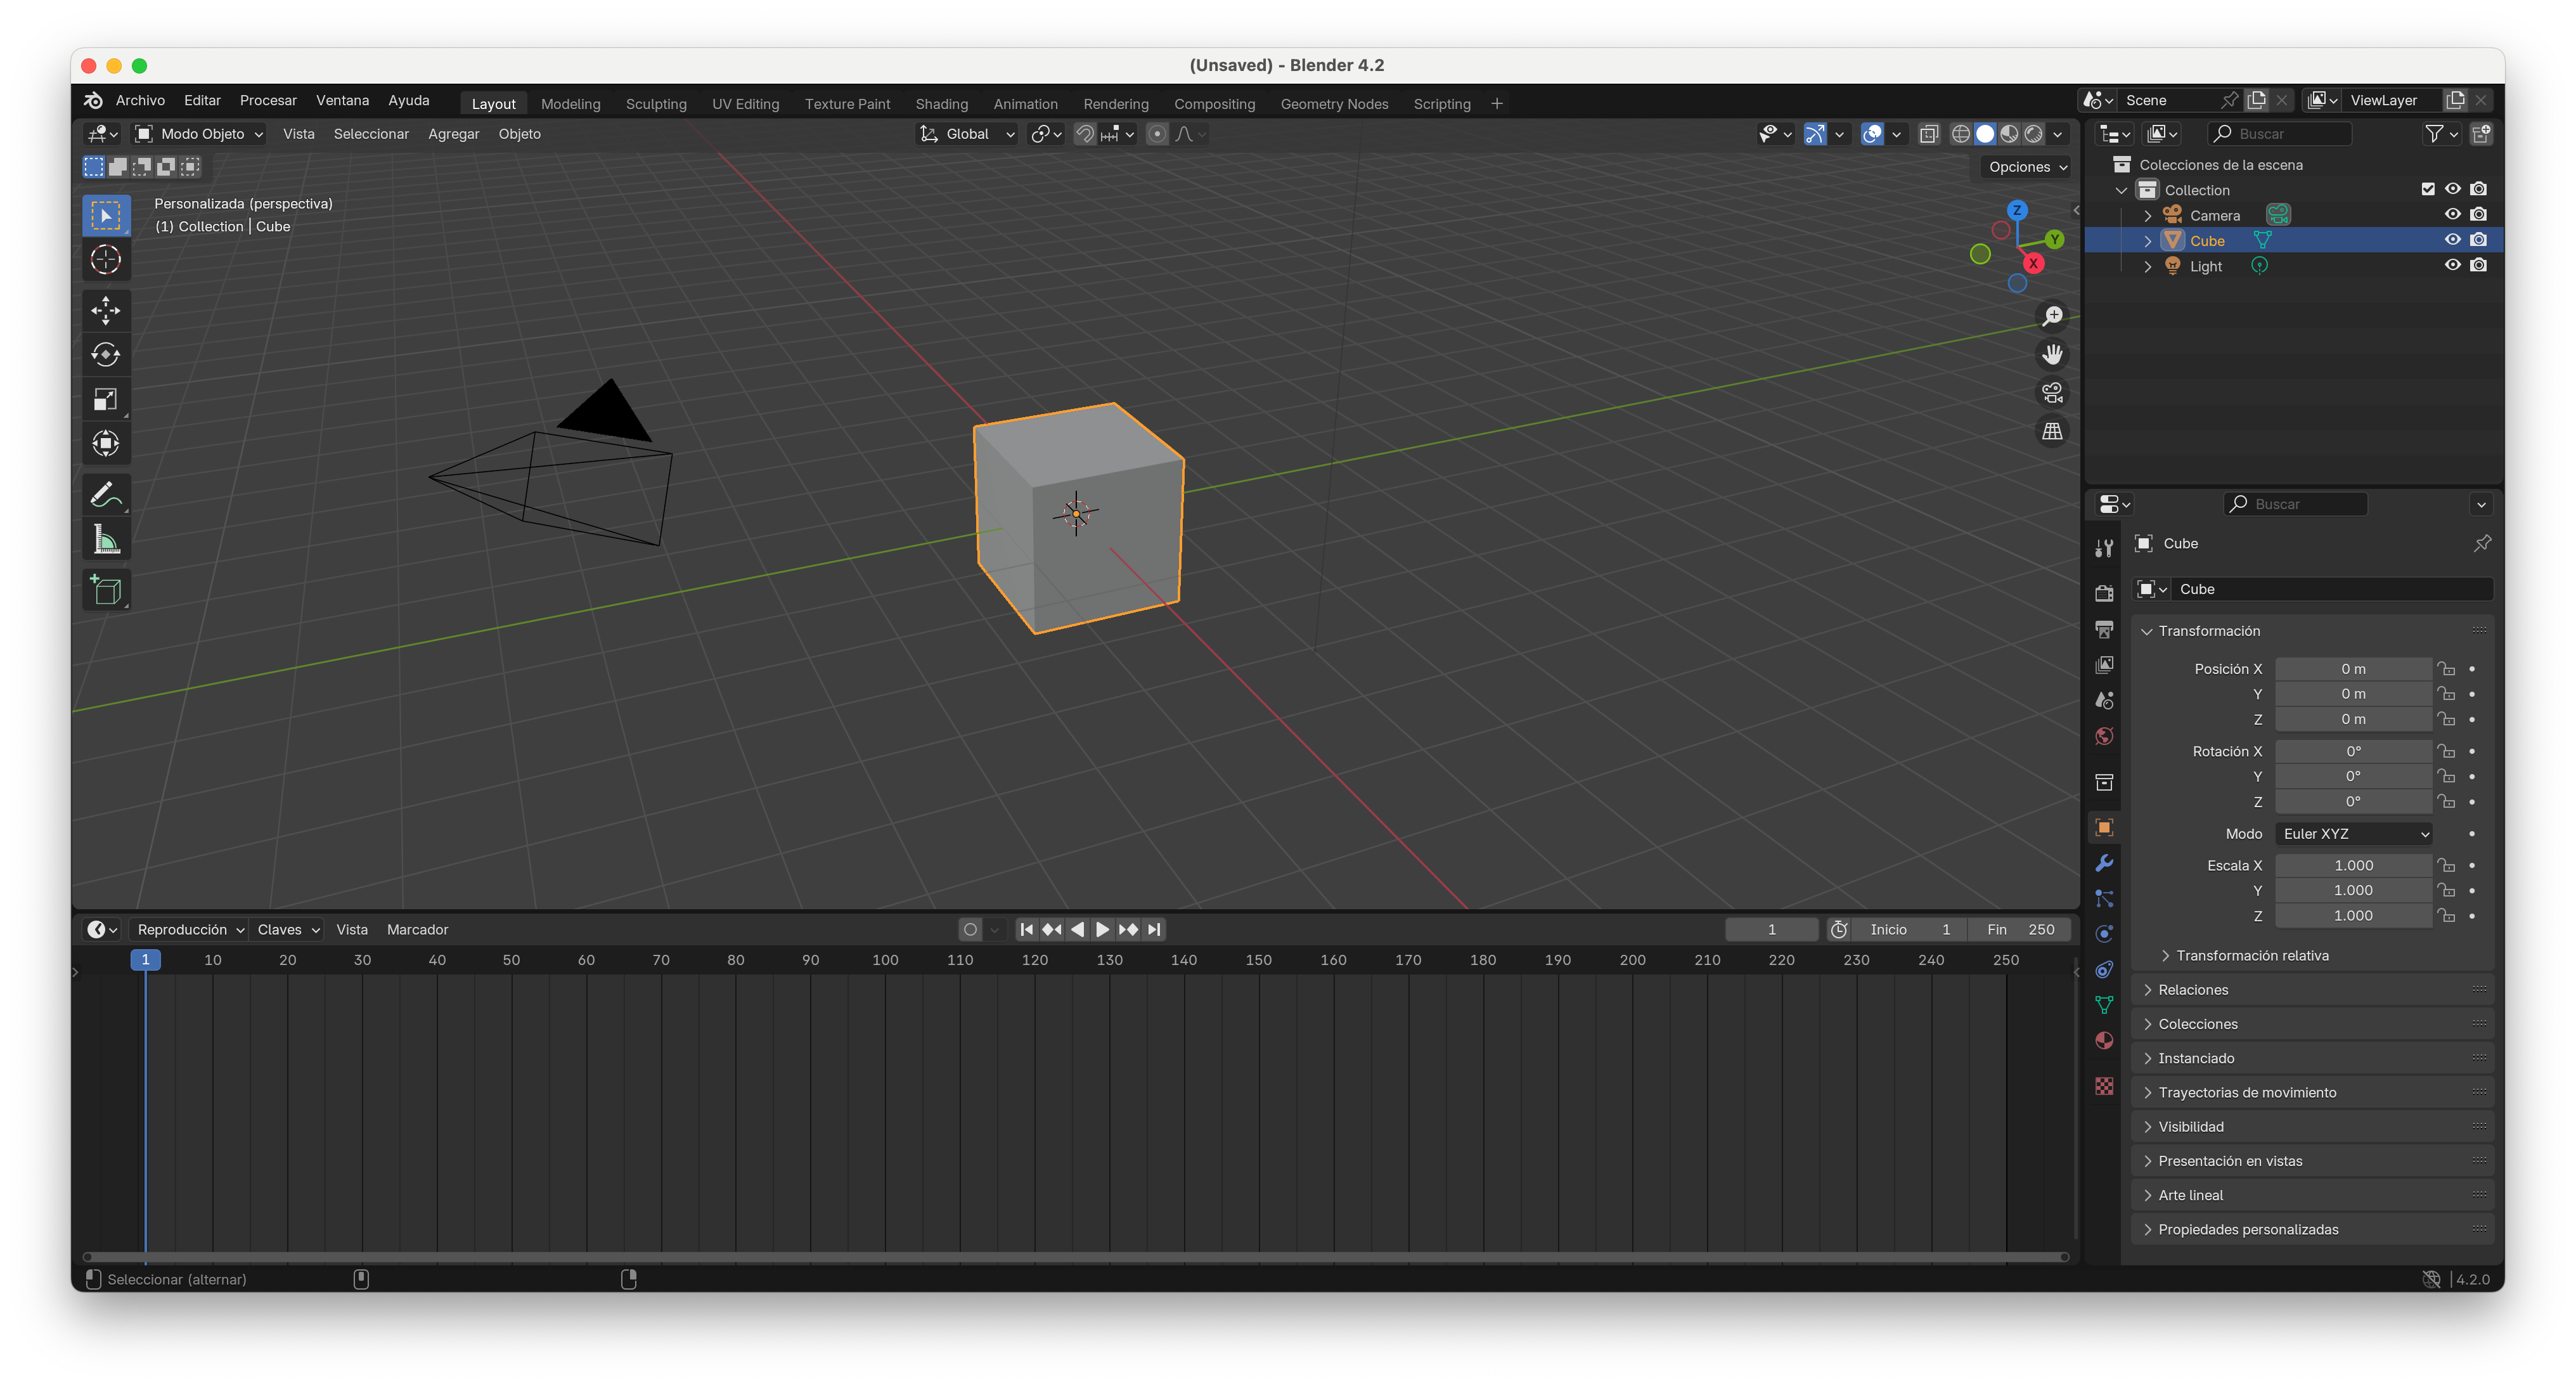
Task: Click frame 1 marker on timeline
Action: coord(145,957)
